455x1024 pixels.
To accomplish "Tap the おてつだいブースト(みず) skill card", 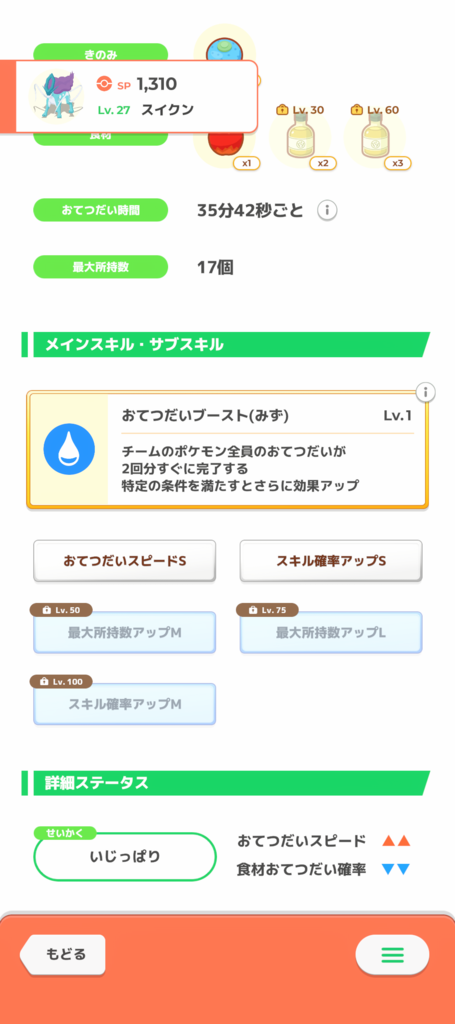I will pos(227,449).
